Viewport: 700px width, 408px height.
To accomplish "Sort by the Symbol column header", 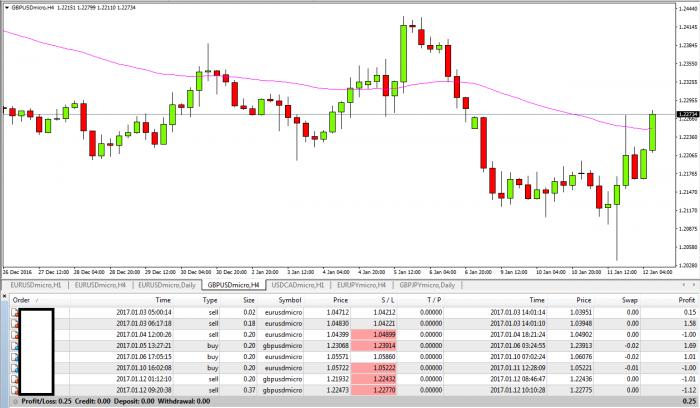I will tap(289, 300).
